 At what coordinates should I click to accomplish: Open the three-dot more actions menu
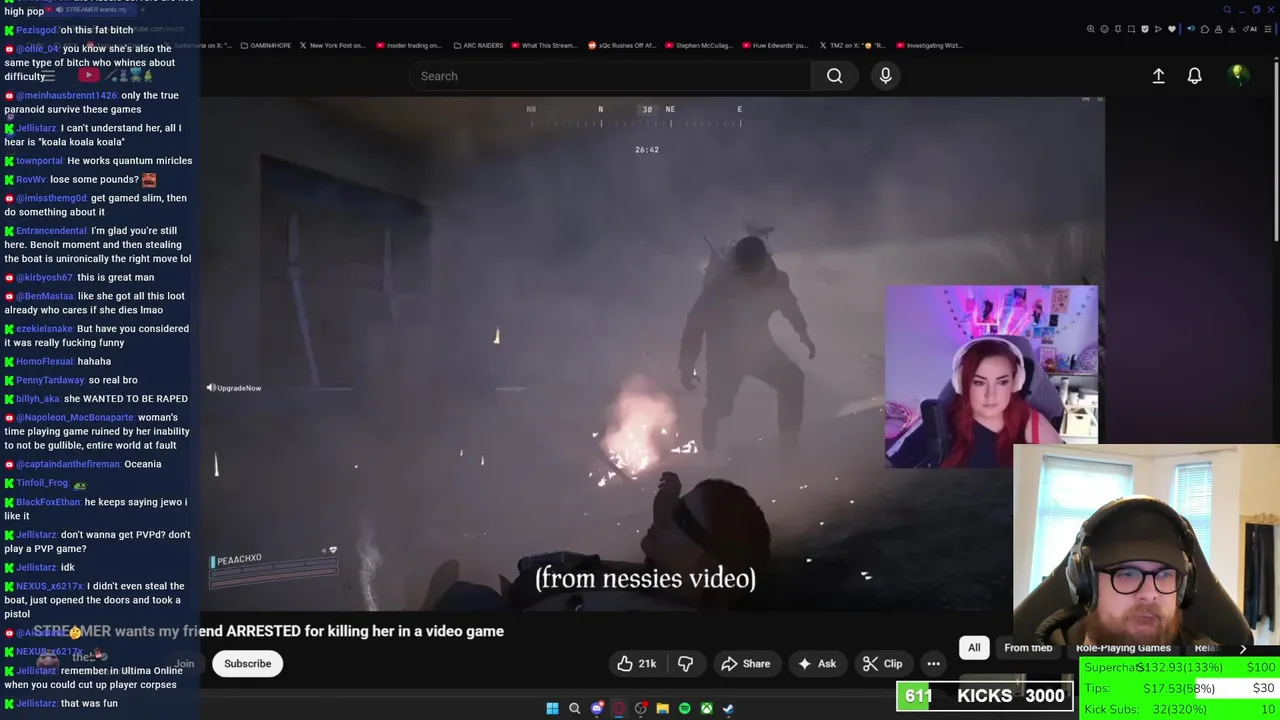coord(933,664)
